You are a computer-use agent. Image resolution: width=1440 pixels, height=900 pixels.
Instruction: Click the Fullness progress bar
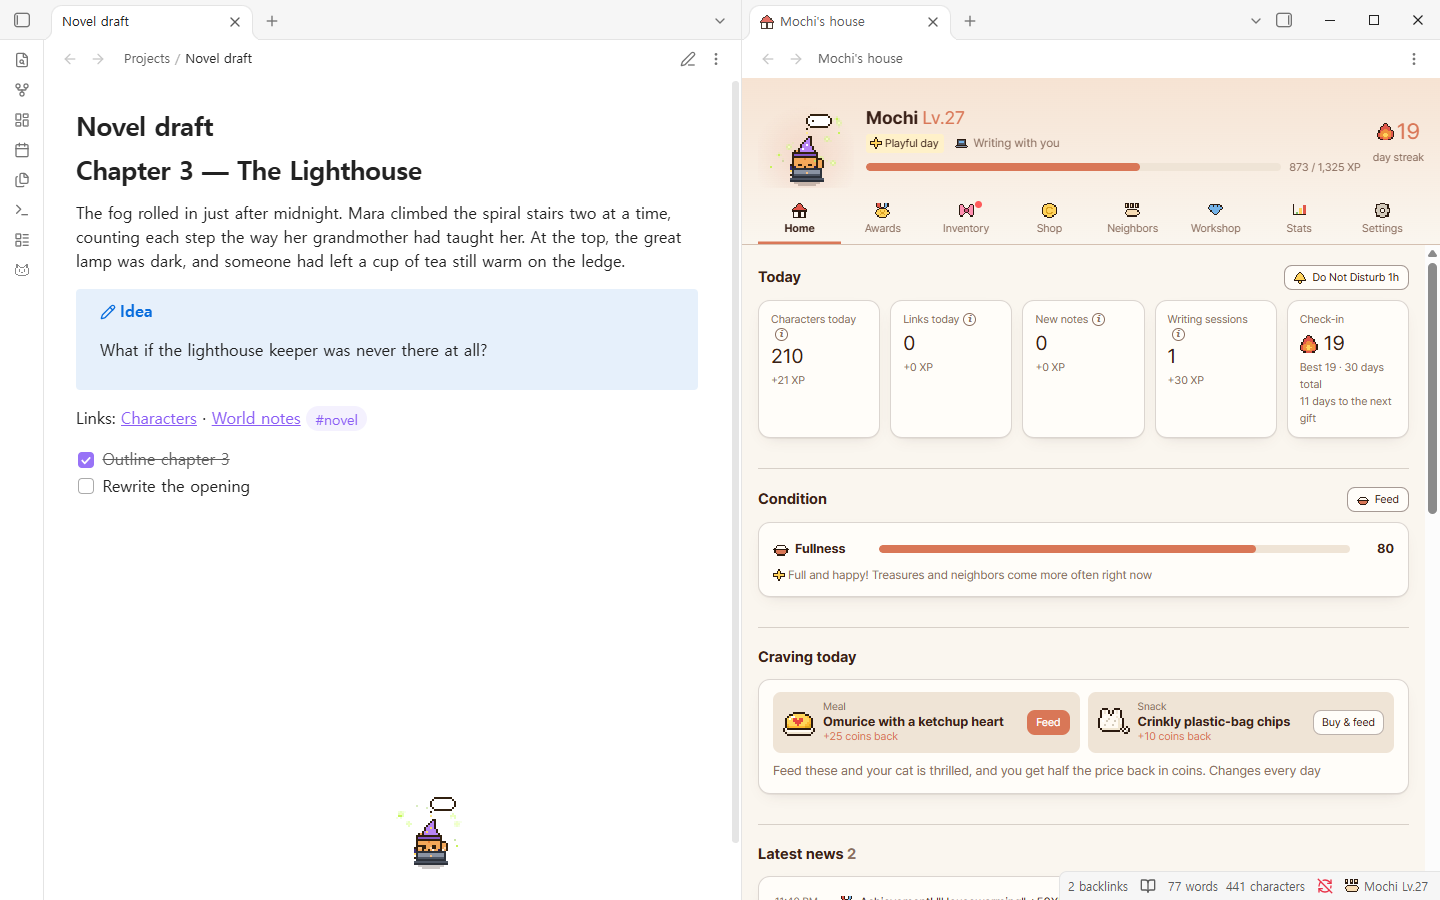(1114, 549)
